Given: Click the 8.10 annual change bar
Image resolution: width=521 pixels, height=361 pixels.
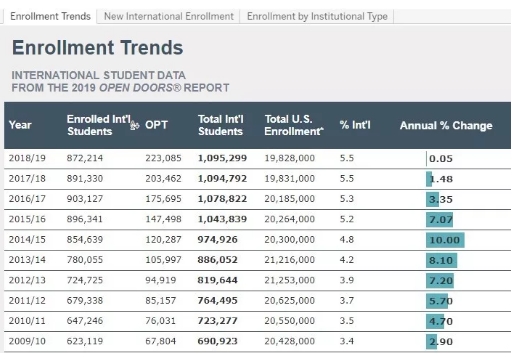Looking at the screenshot, I should pyautogui.click(x=441, y=260).
